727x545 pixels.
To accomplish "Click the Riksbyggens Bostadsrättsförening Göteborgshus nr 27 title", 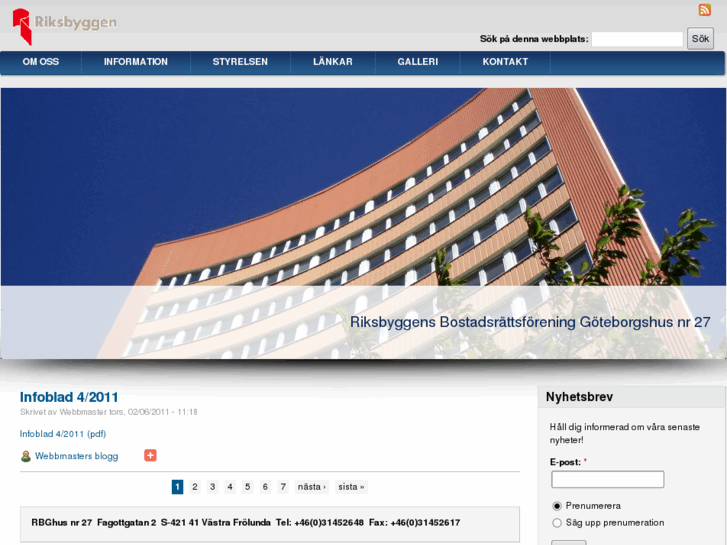I will (530, 322).
